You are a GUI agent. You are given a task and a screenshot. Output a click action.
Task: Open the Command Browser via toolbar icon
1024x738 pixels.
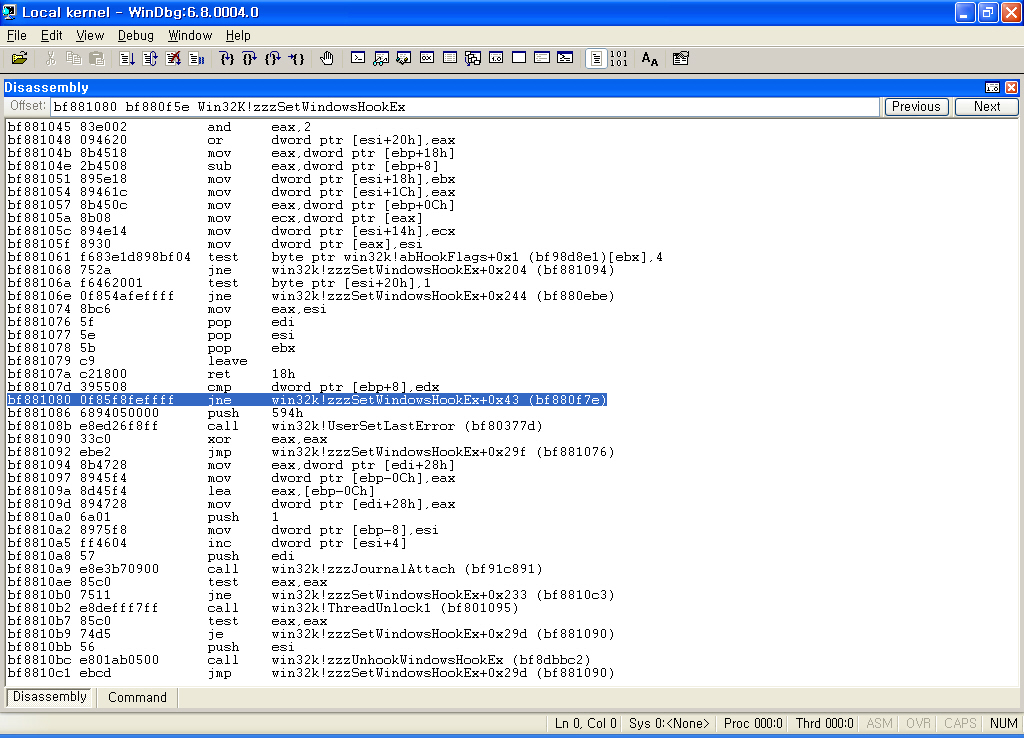click(565, 59)
